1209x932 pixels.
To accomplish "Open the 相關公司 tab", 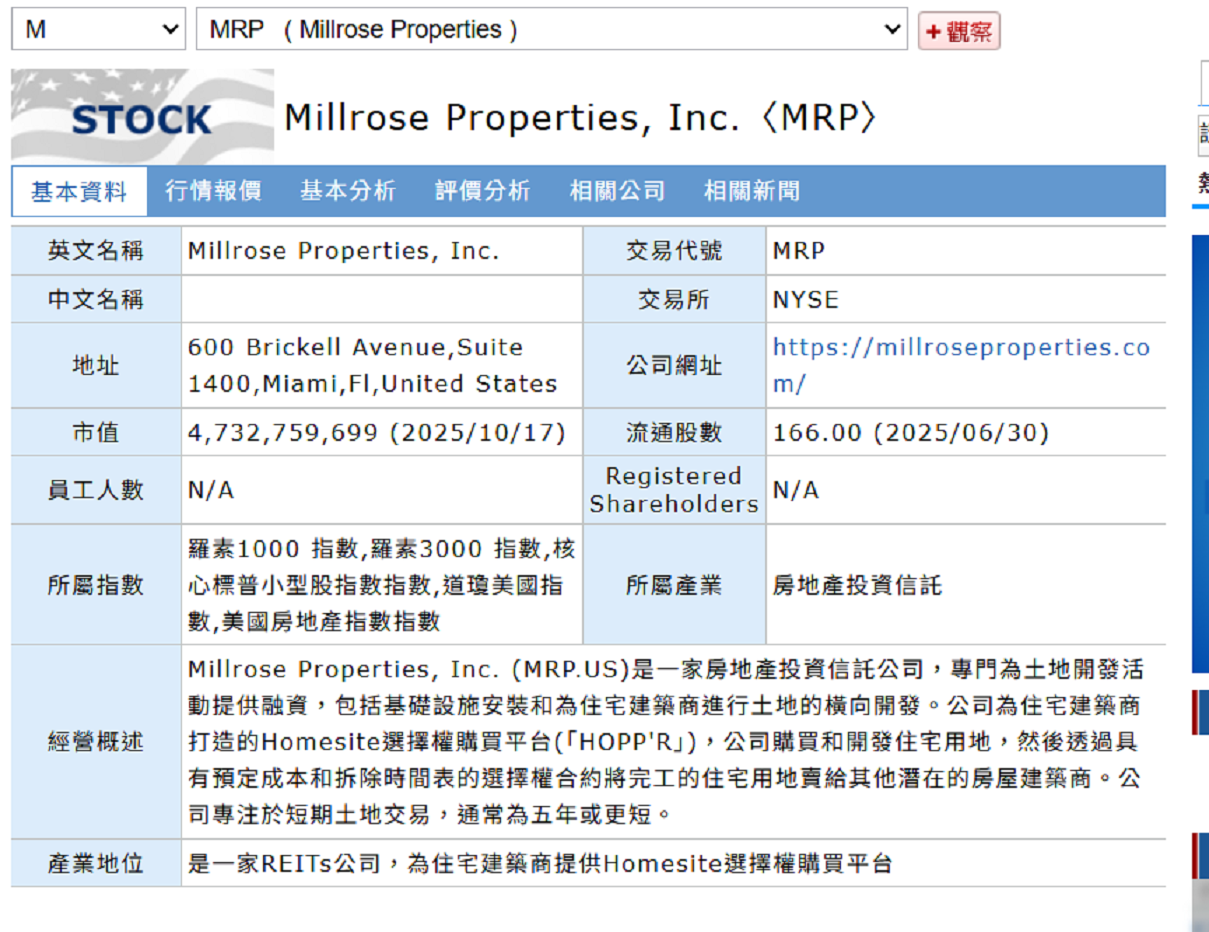I will point(617,191).
